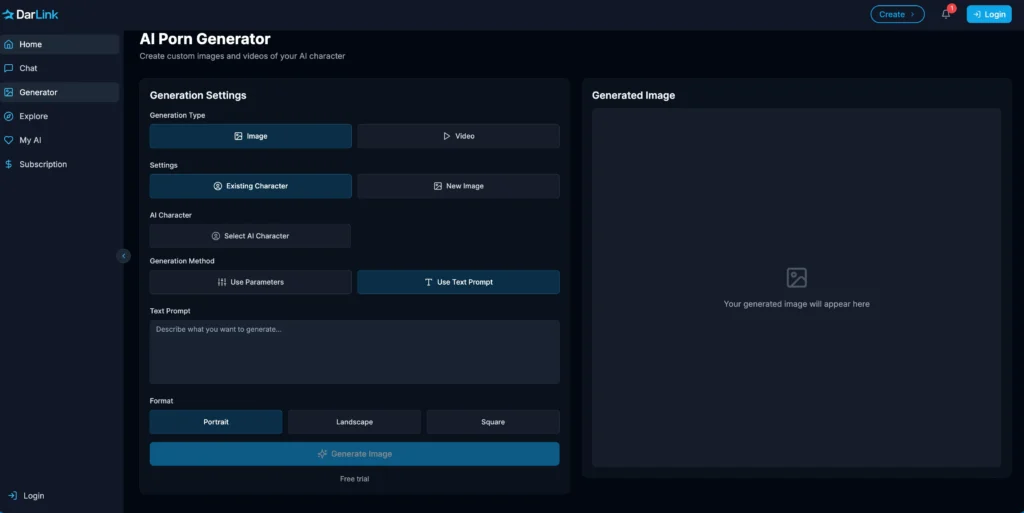The width and height of the screenshot is (1024, 513).
Task: Choose New Image setting
Action: tap(458, 186)
